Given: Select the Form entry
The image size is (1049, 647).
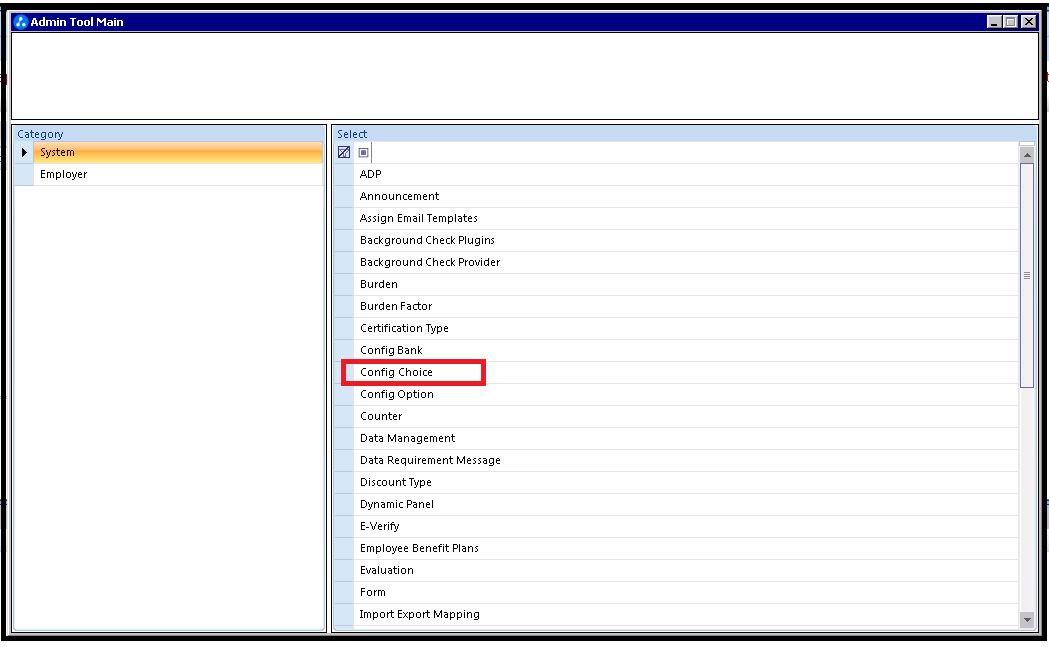Looking at the screenshot, I should coord(686,592).
